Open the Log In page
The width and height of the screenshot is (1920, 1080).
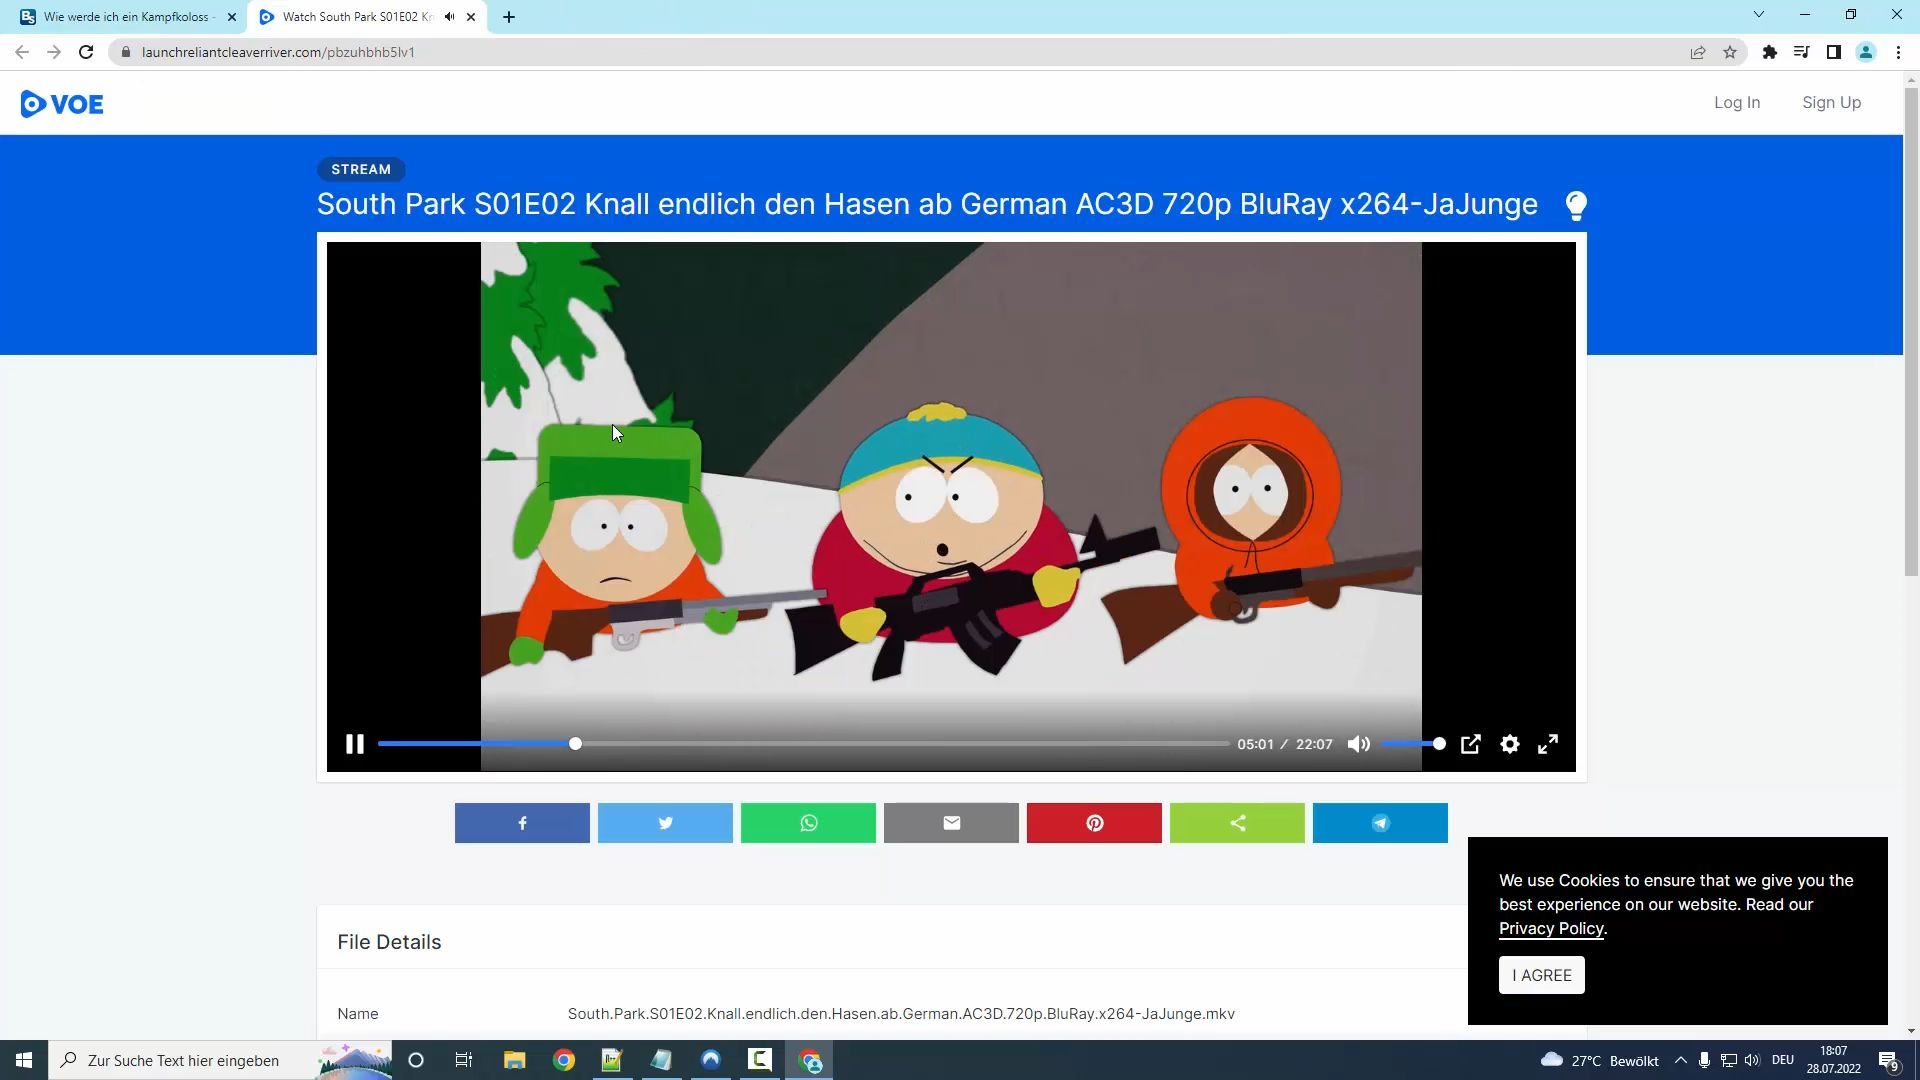(1737, 102)
